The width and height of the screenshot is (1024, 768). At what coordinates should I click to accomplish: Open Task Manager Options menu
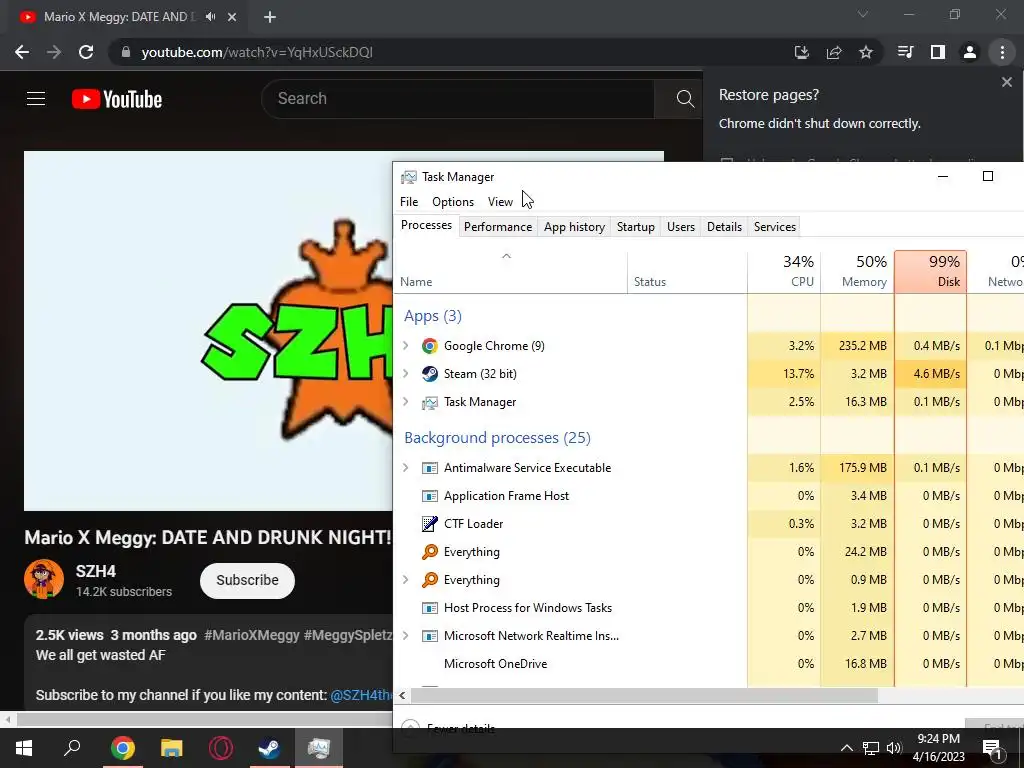453,202
